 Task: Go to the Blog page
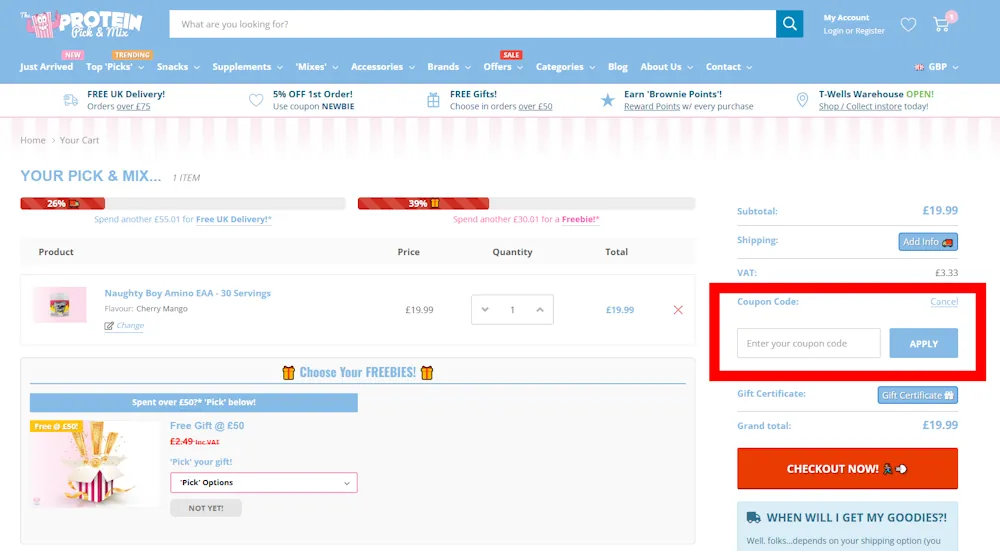pos(618,67)
